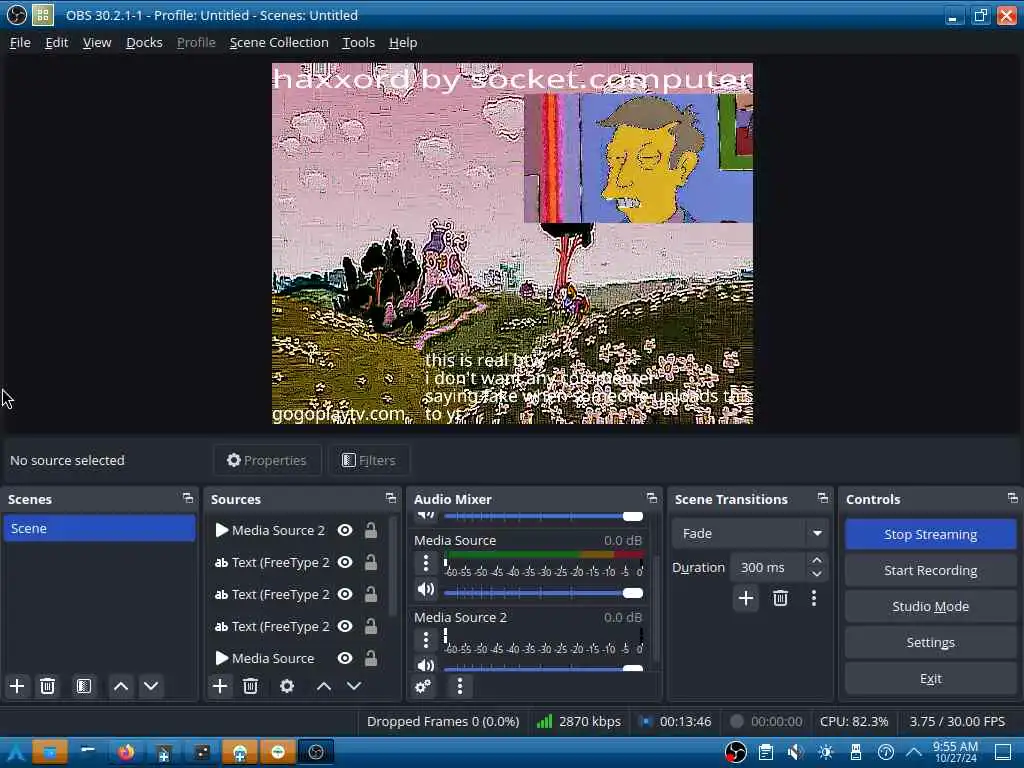Remove selected source with trash icon
The image size is (1024, 768).
[250, 686]
